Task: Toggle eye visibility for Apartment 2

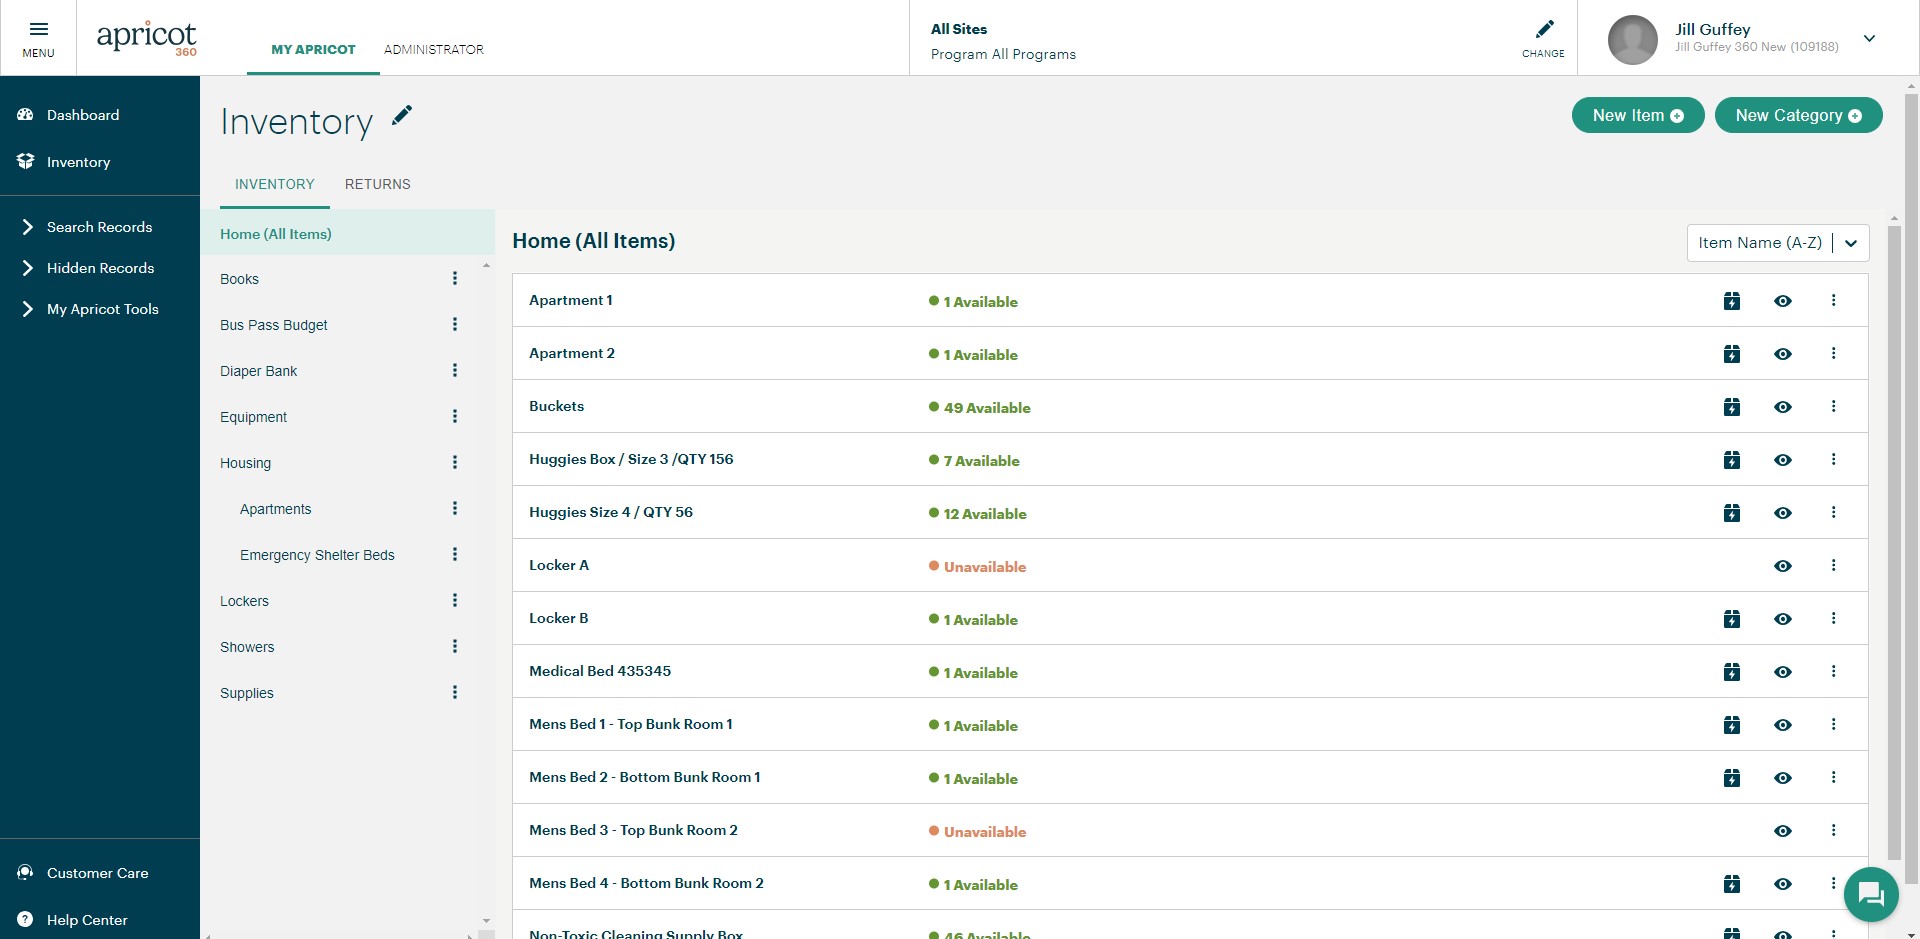Action: pos(1782,354)
